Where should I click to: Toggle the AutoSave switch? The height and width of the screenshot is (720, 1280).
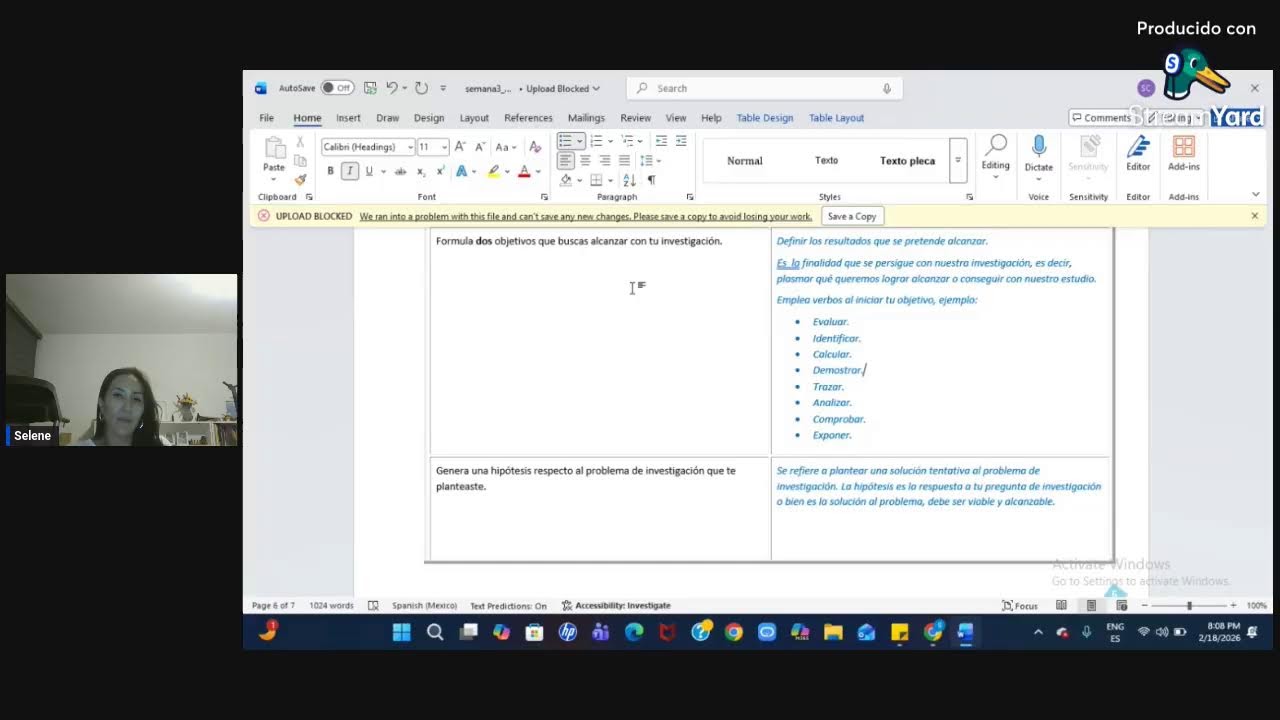pyautogui.click(x=337, y=88)
